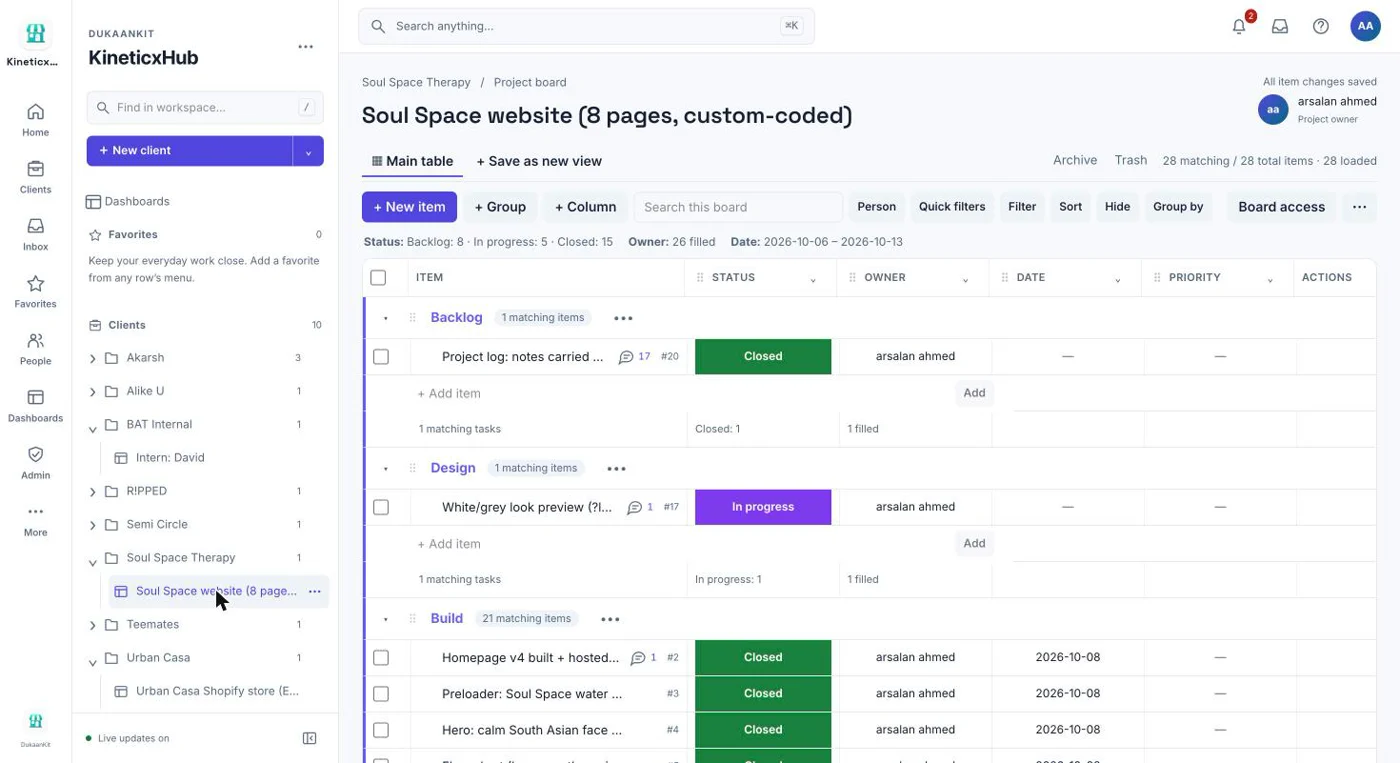The image size is (1400, 763).
Task: Open Priority column dropdown
Action: [x=1270, y=279]
